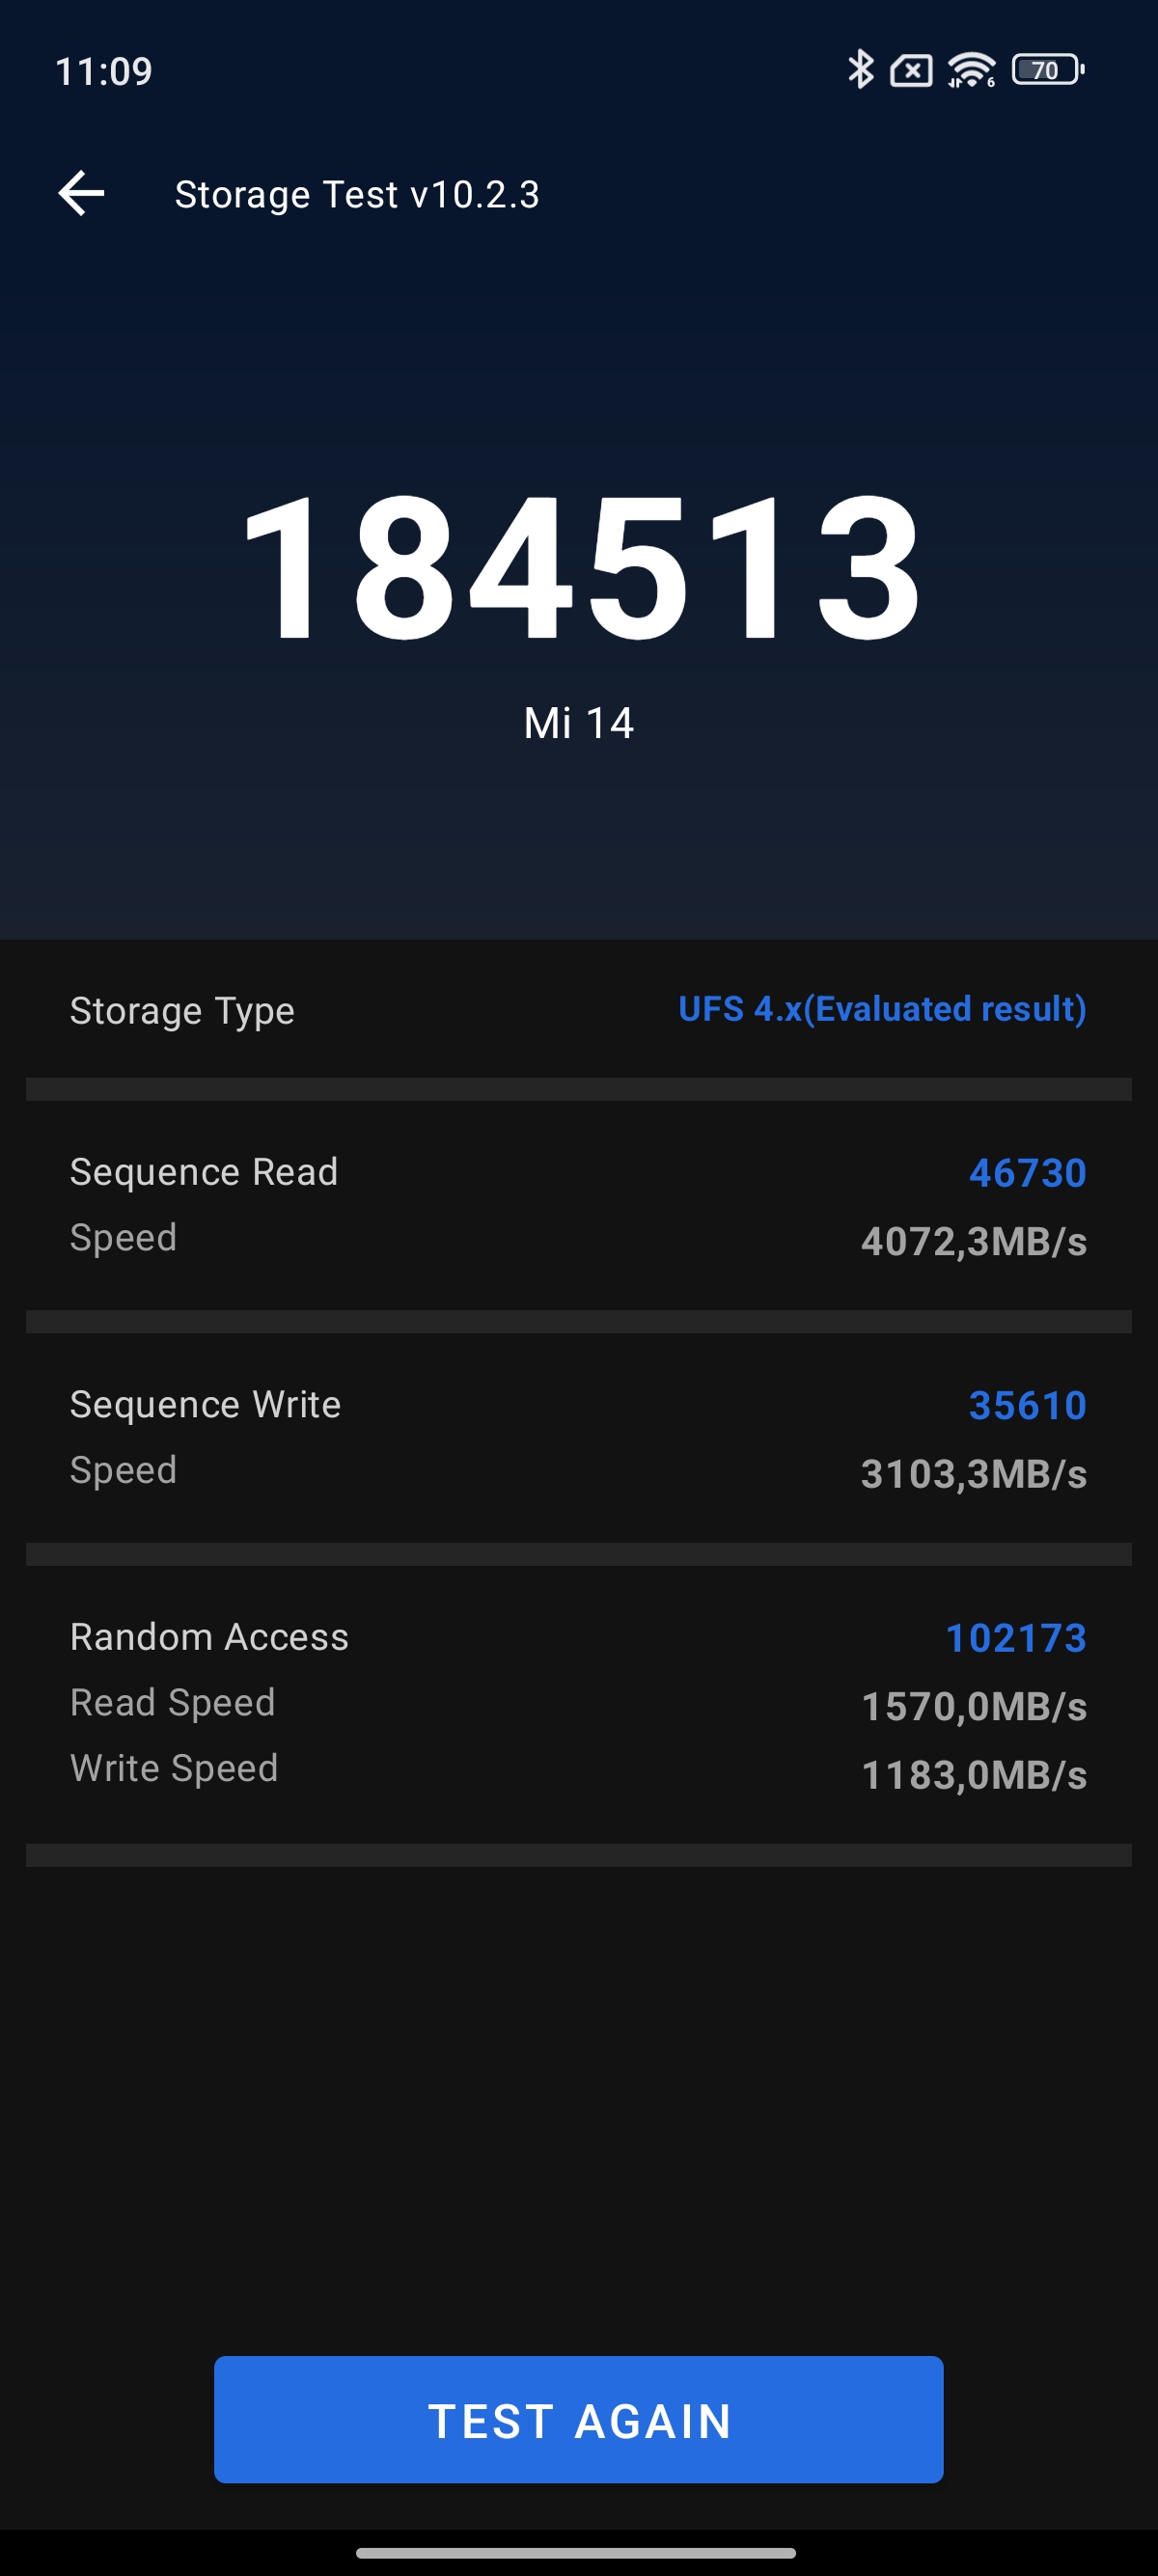Tap the Sequence Read score 46730
1158x2576 pixels.
1027,1173
